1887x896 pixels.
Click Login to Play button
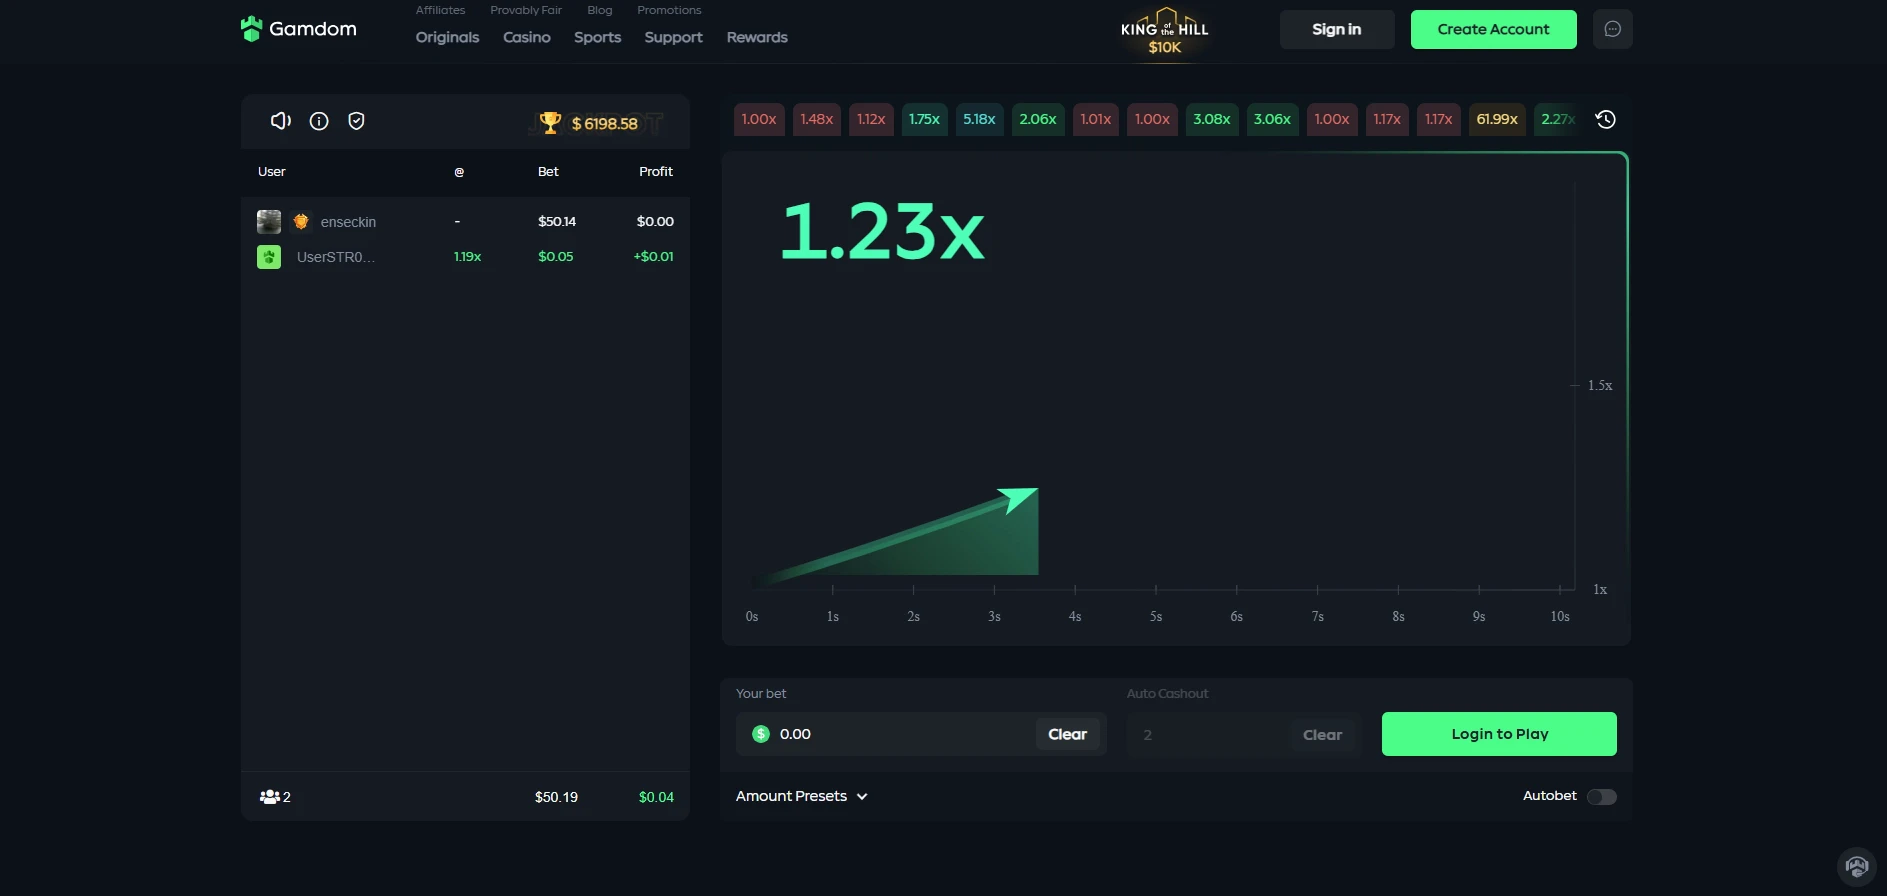coord(1499,734)
